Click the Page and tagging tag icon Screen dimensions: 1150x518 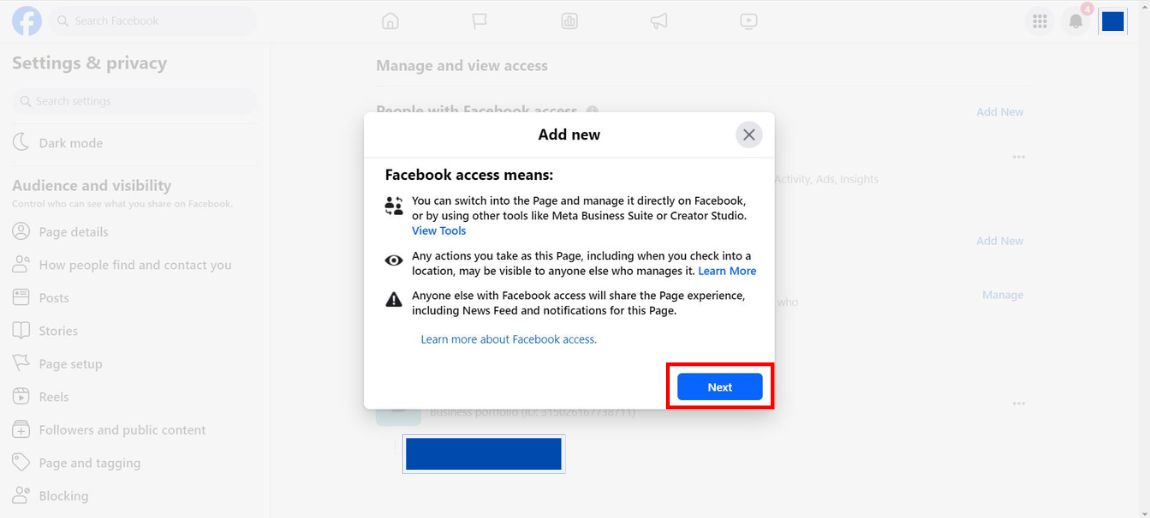(21, 463)
